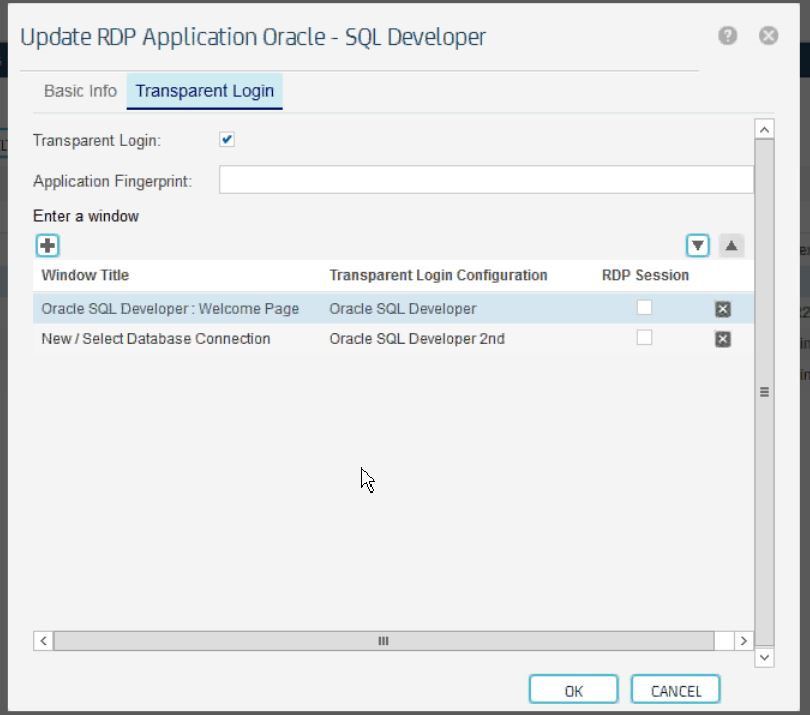
Task: Enable RDP Session for Database Connection row
Action: (x=644, y=337)
